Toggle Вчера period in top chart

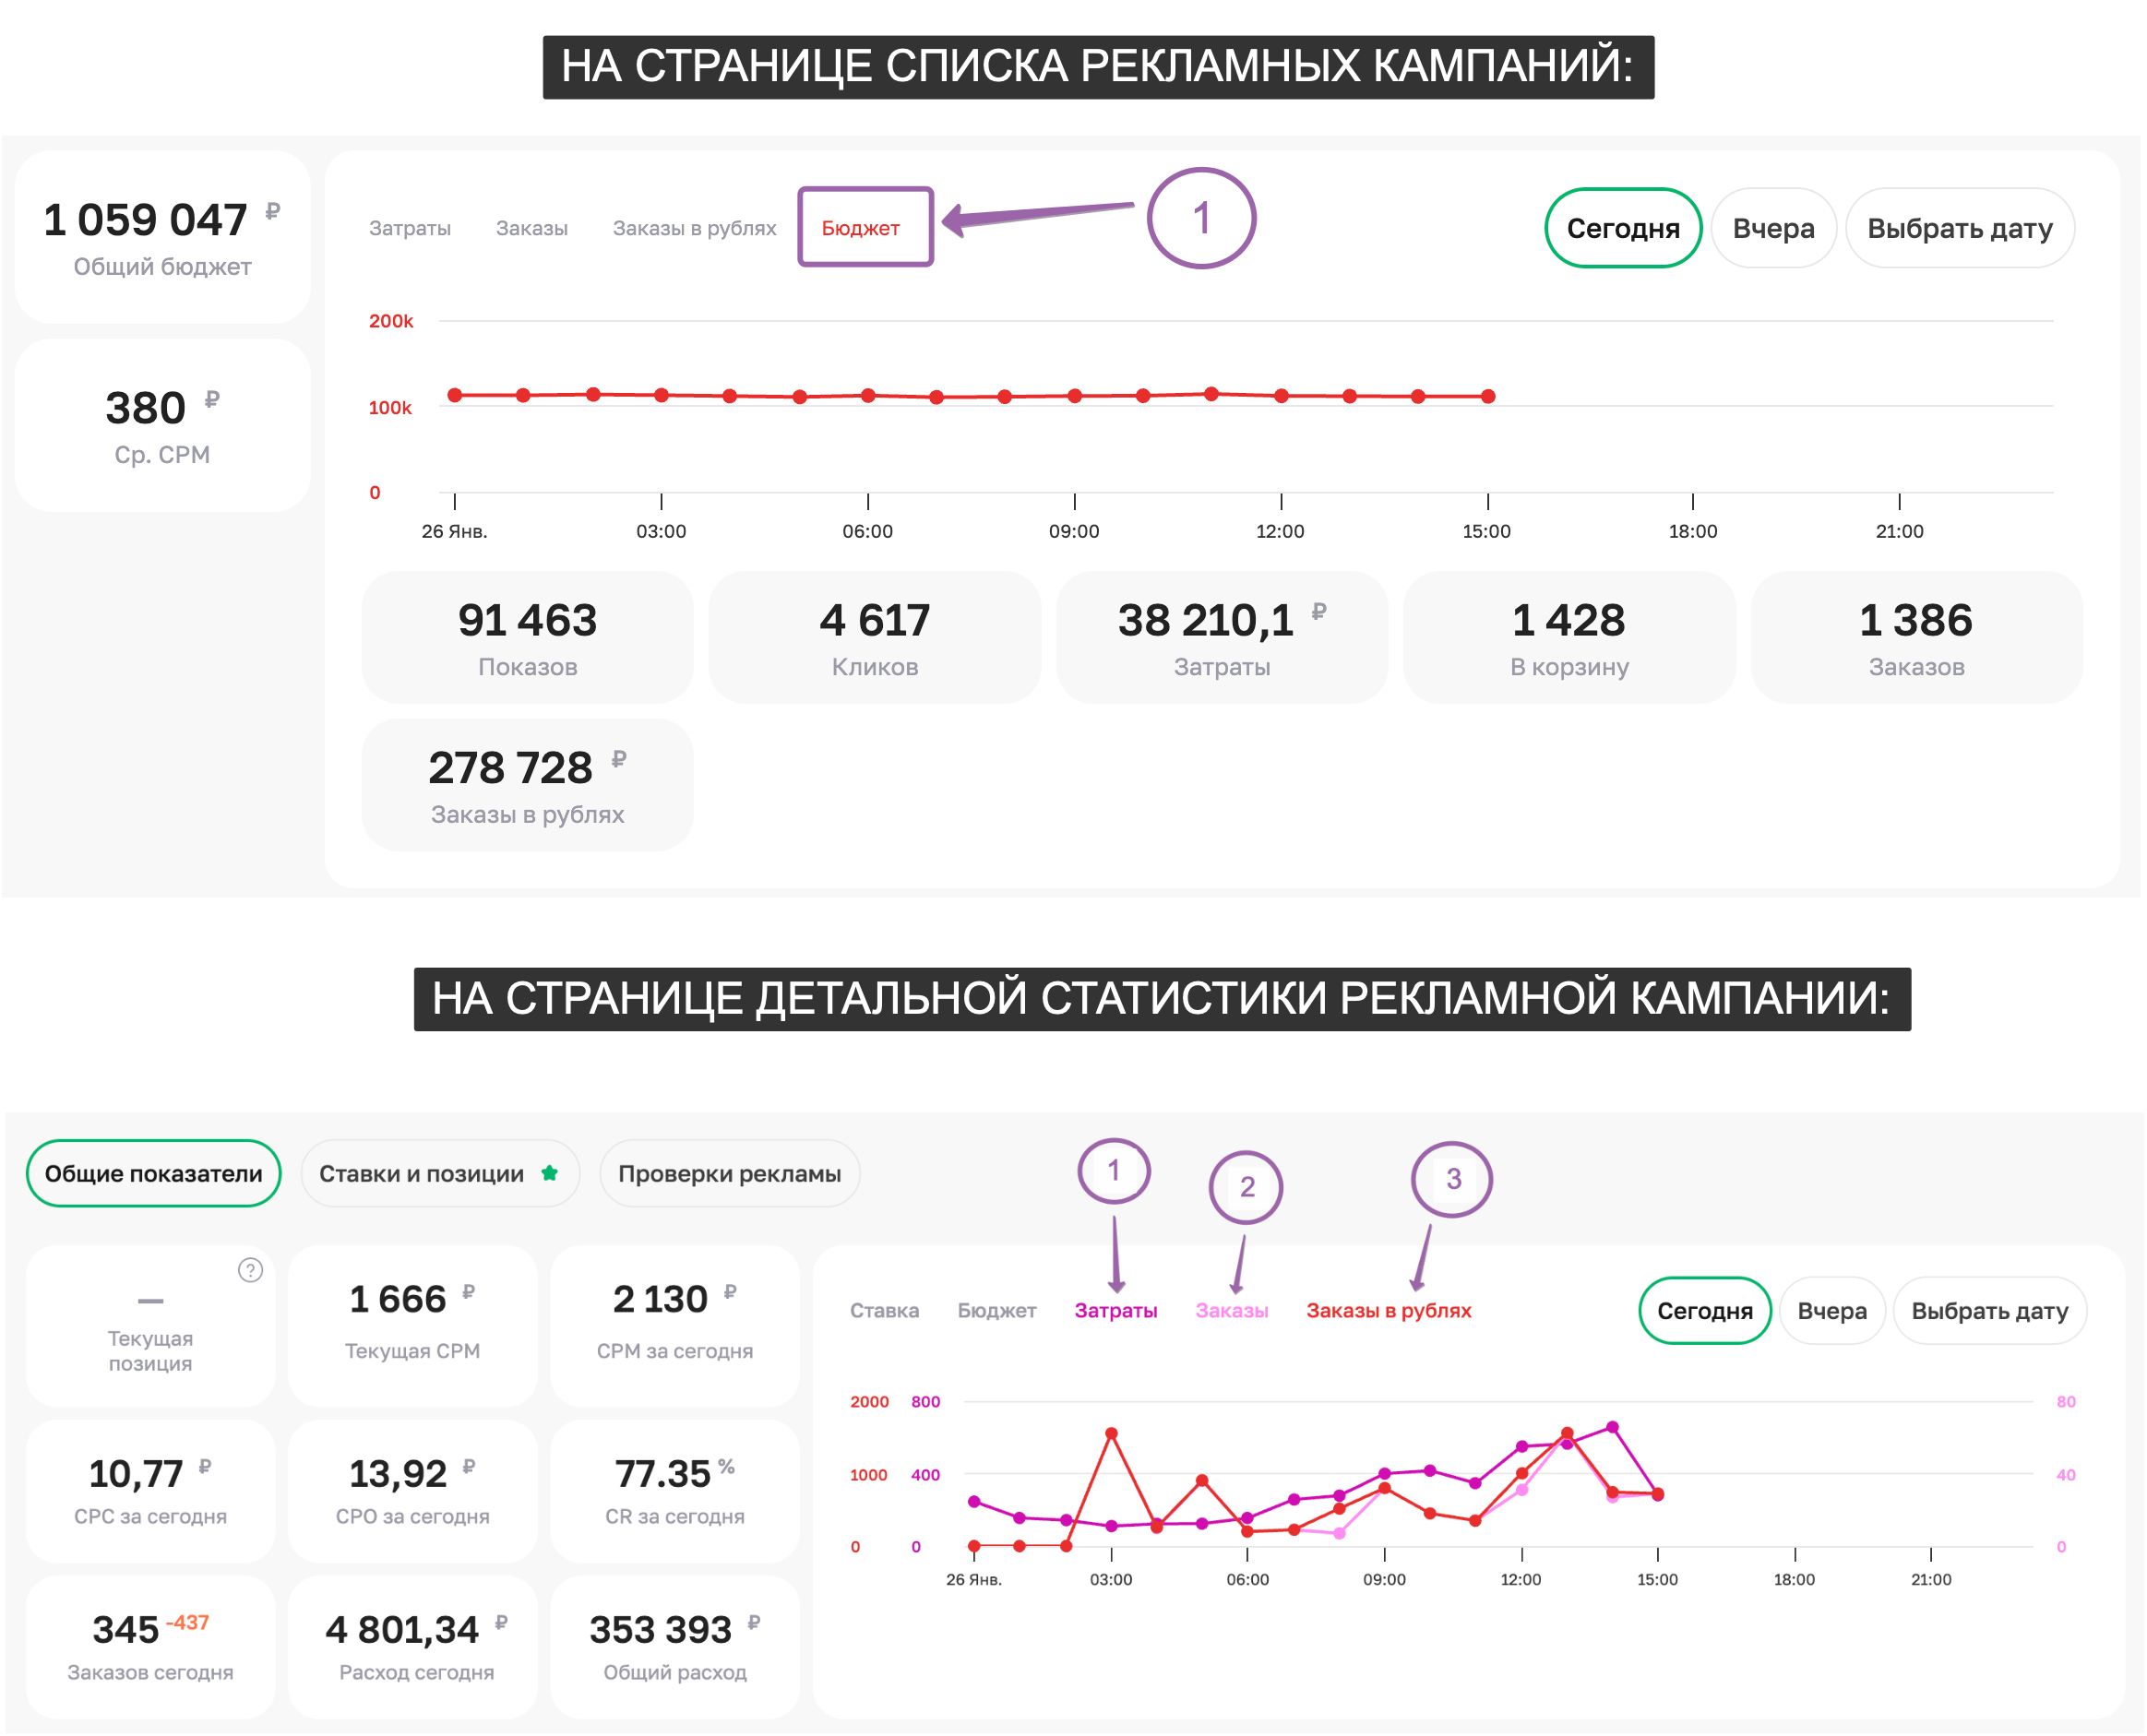1772,228
